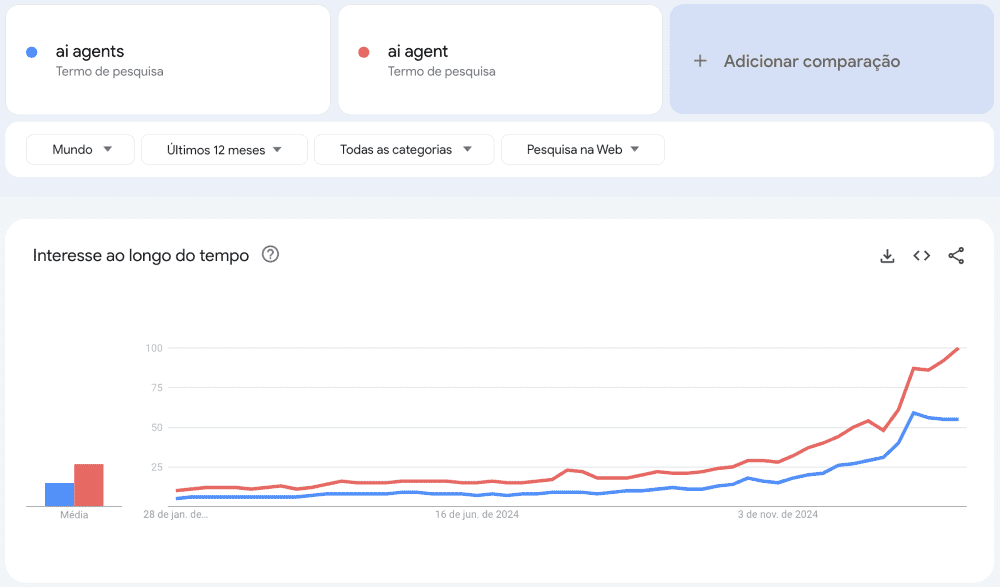Open the help icon beside chart title
The width and height of the screenshot is (1000, 587).
(x=270, y=254)
